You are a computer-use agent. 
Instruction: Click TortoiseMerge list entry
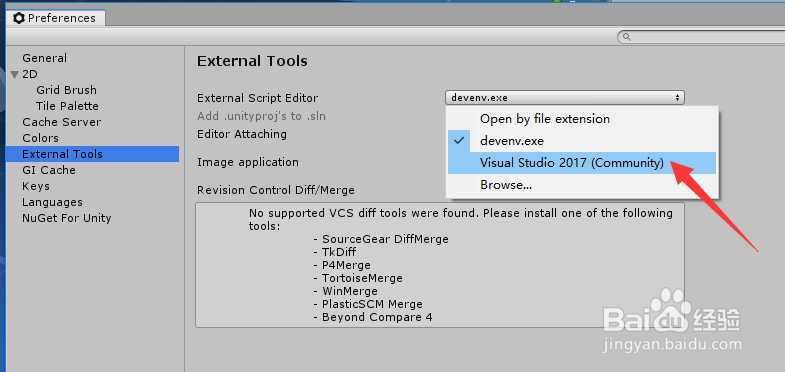click(x=362, y=278)
